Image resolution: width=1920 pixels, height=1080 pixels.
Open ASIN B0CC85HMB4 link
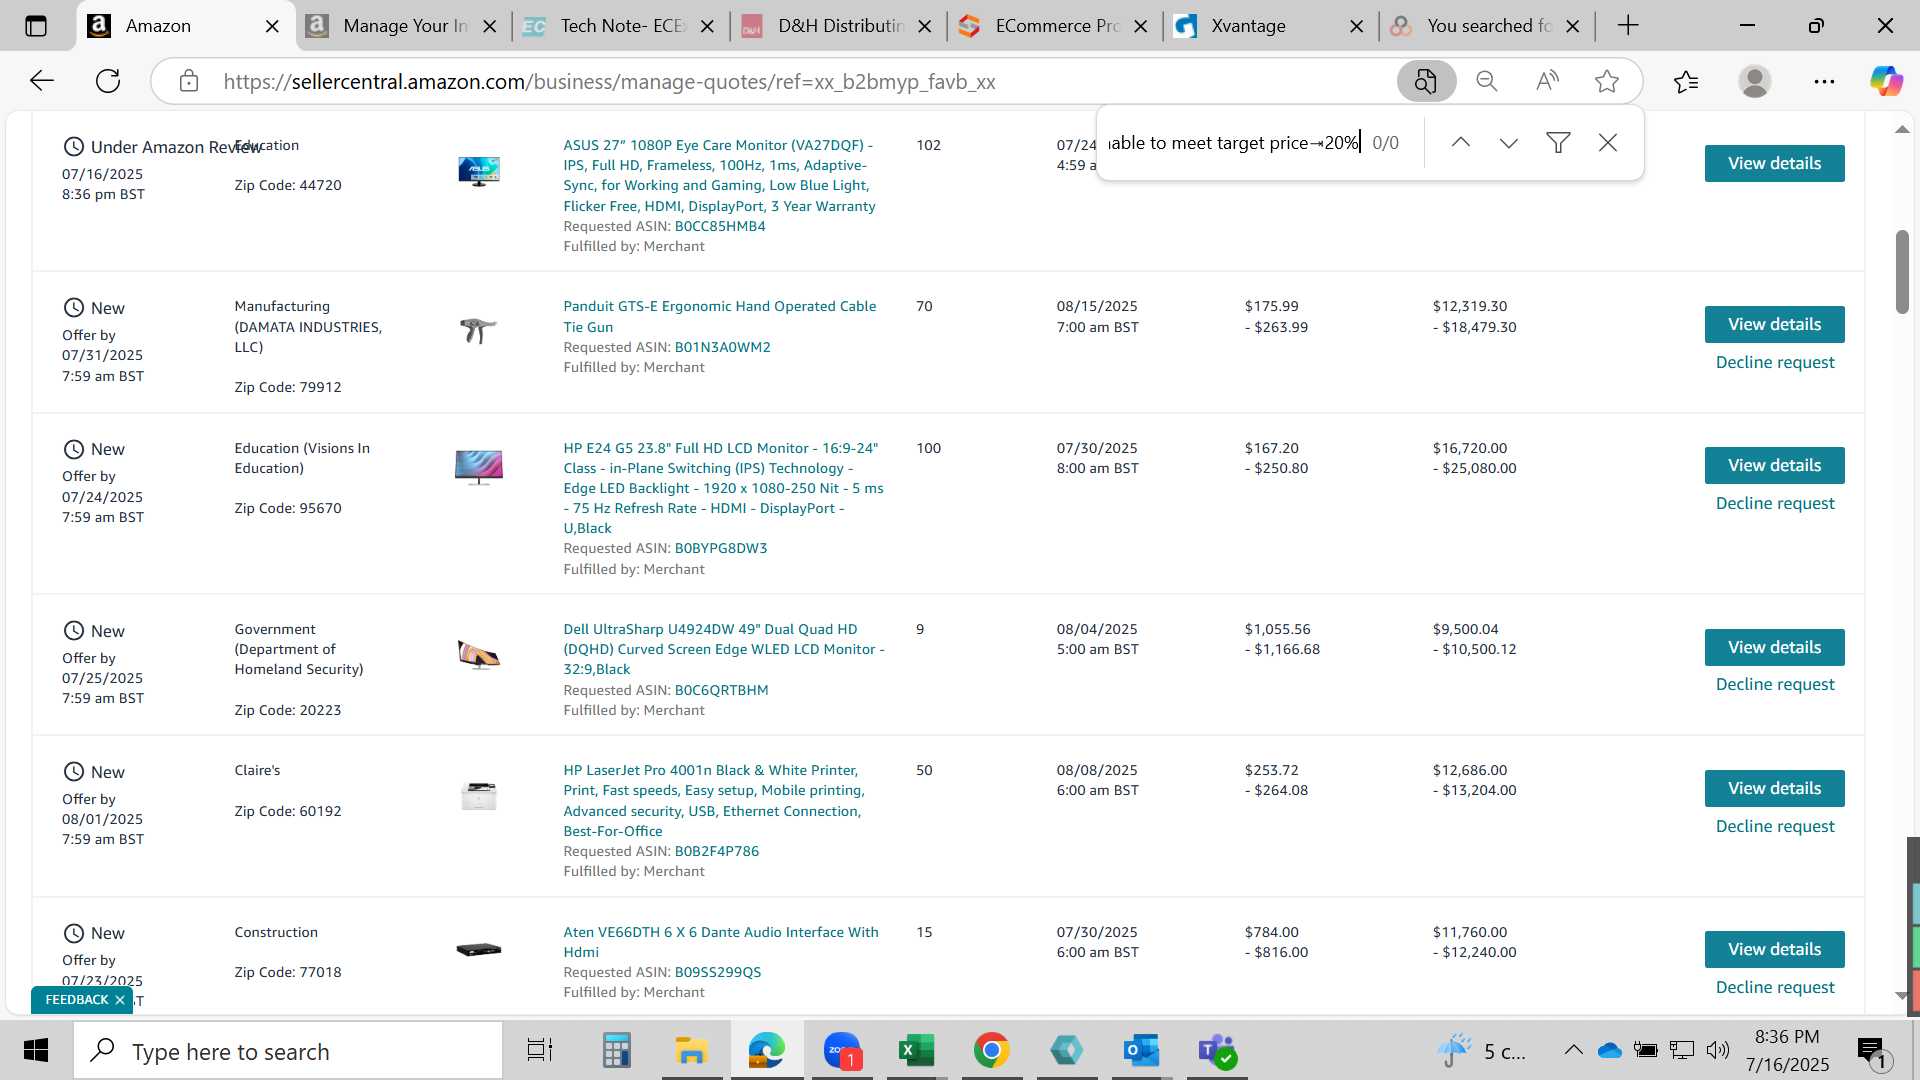click(720, 226)
